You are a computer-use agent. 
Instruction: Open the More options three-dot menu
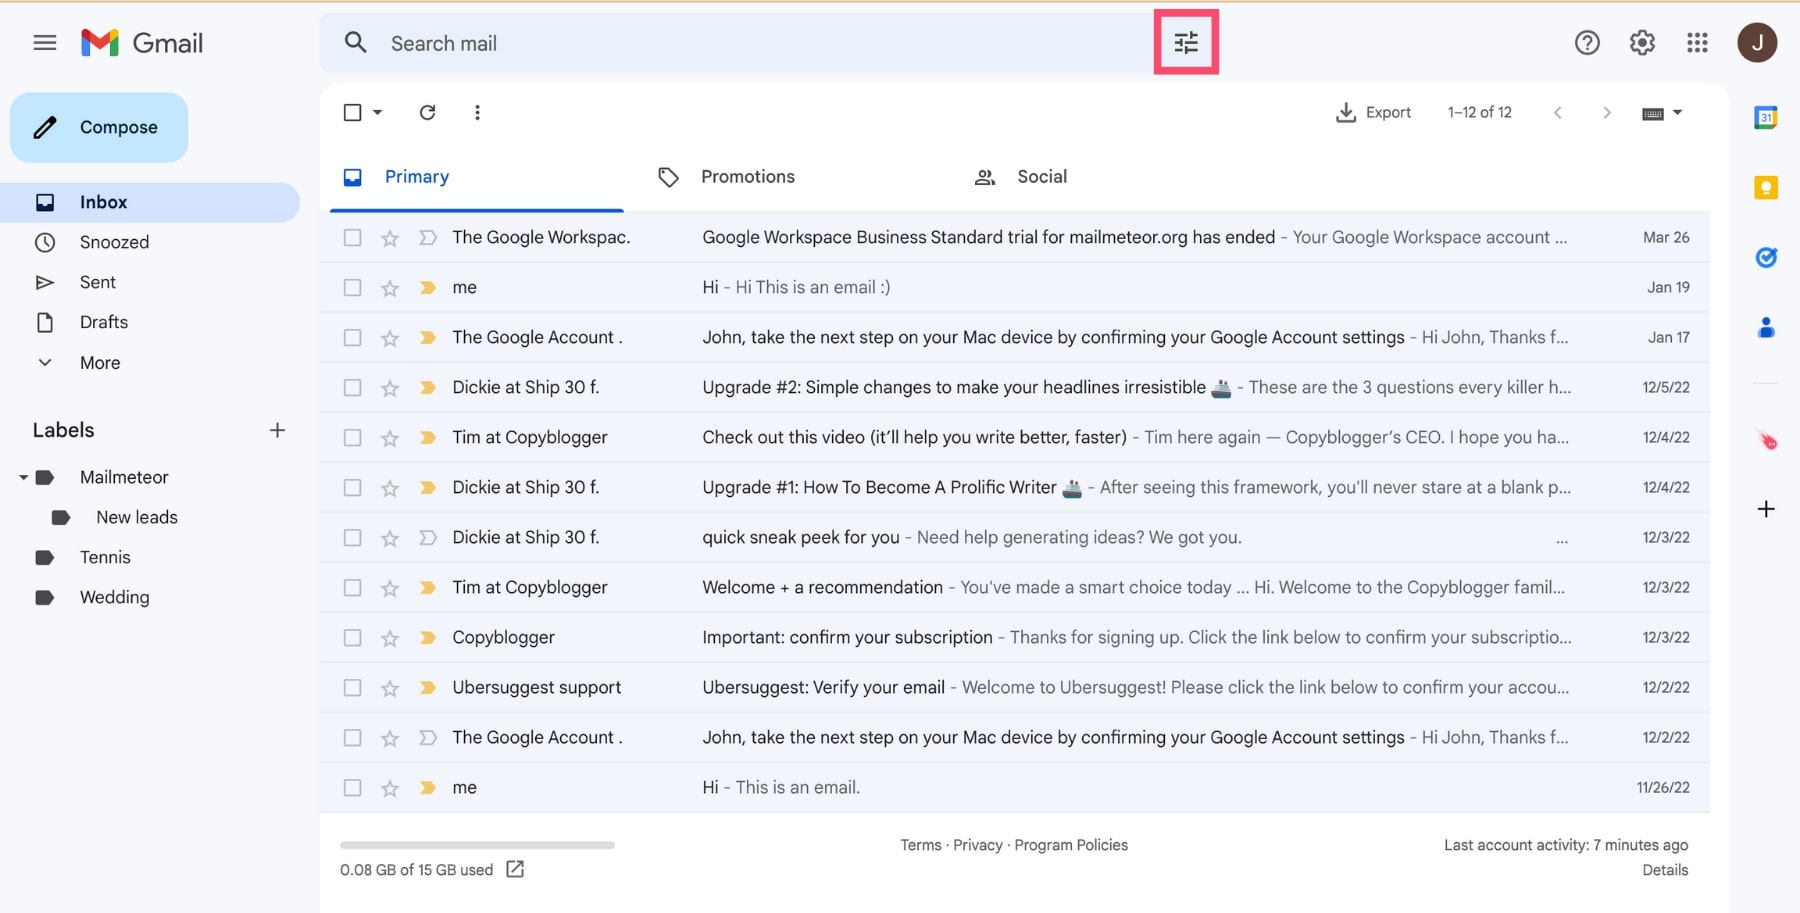tap(477, 112)
